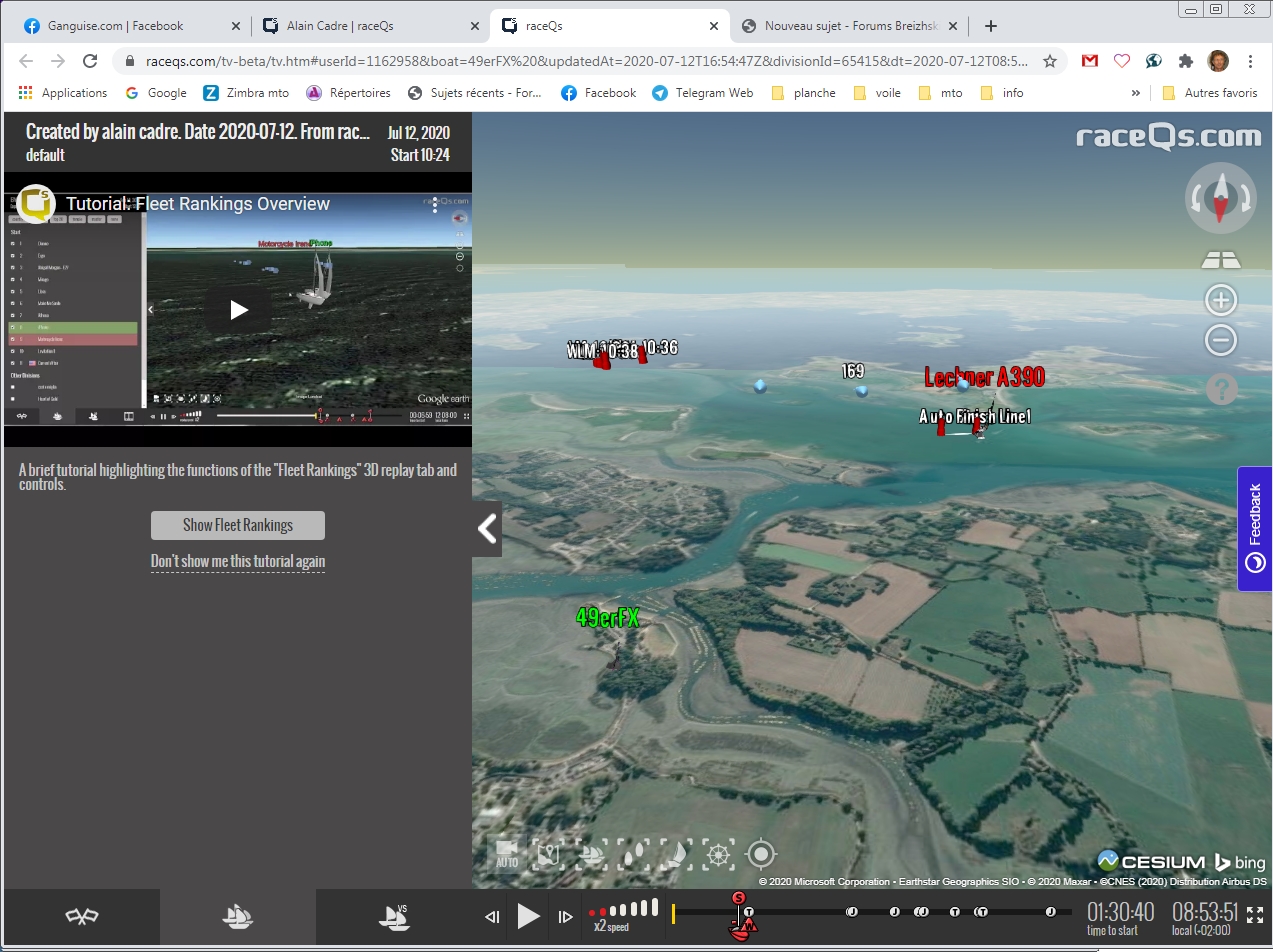Open the fleet rankings sailboats tab
The image size is (1273, 952).
238,916
